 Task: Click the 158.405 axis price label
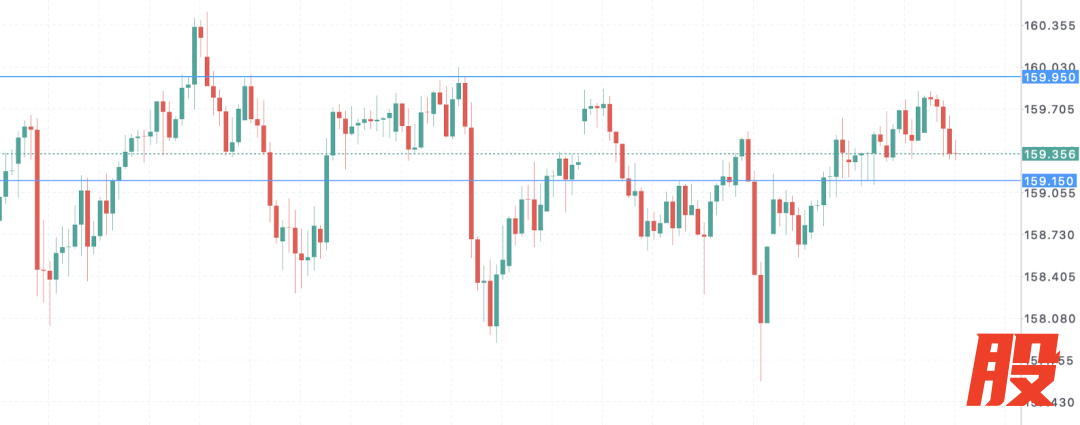[1049, 277]
